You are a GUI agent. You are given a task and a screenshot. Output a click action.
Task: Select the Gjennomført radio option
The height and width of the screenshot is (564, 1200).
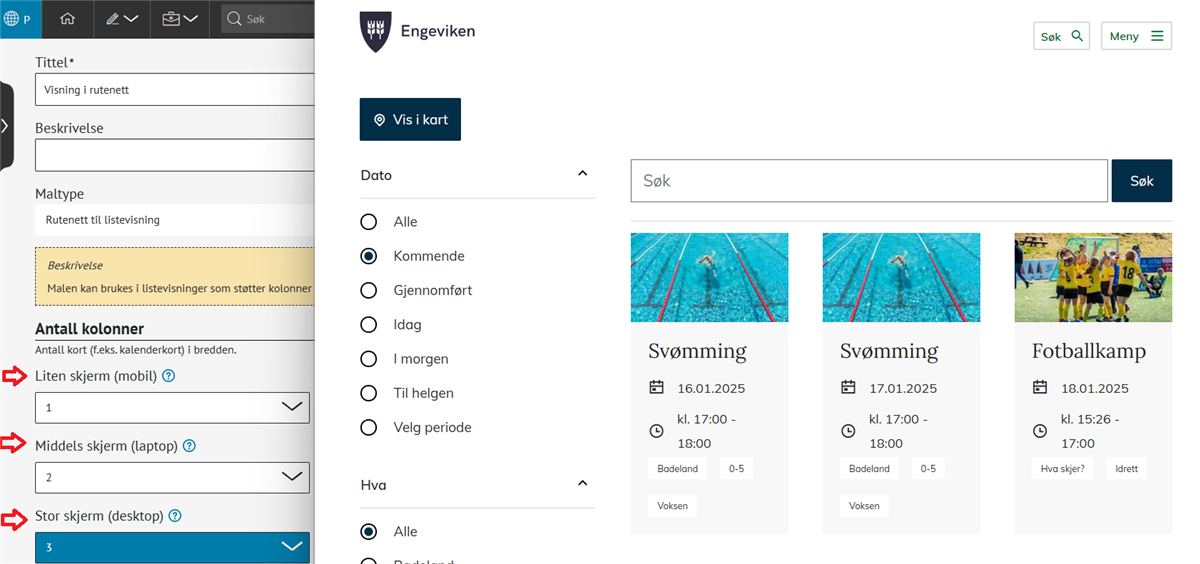tap(369, 290)
